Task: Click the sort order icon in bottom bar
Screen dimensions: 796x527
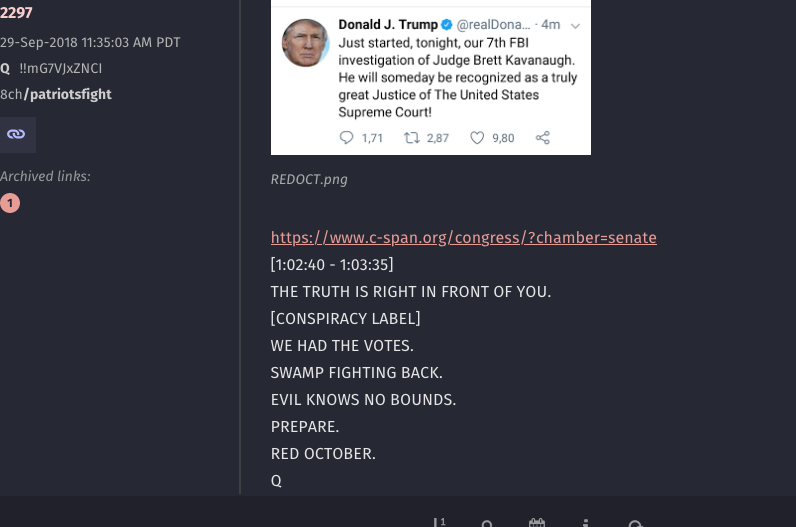Action: coord(439,522)
